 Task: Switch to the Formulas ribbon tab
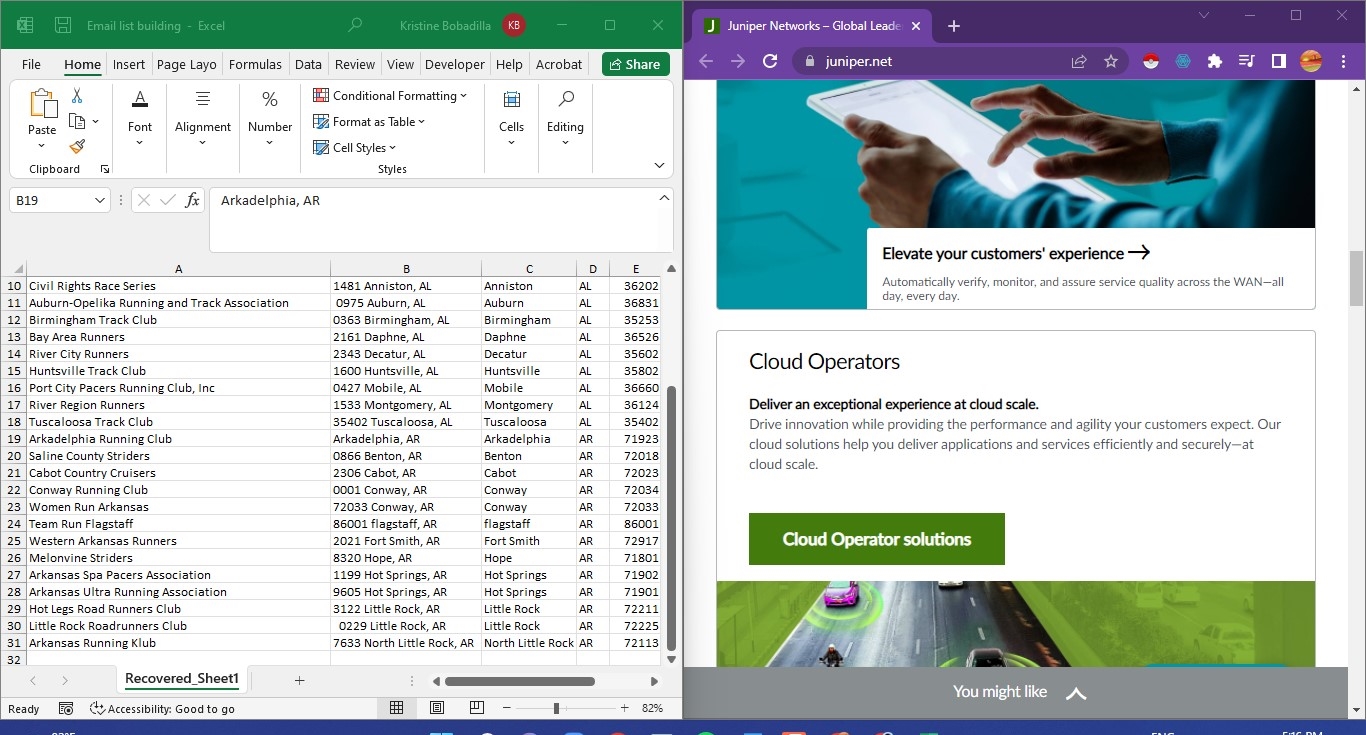255,64
